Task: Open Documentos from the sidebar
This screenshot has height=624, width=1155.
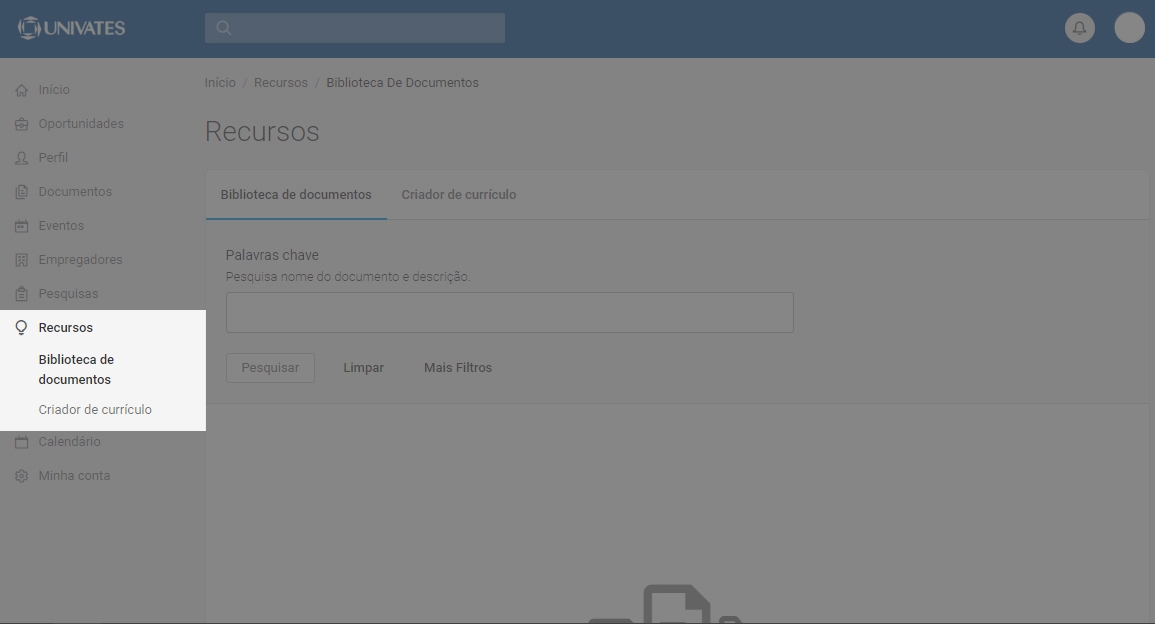Action: (75, 192)
